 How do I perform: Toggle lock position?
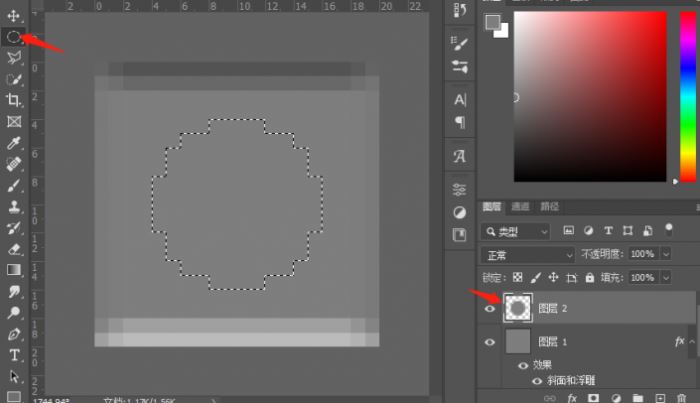[x=554, y=278]
